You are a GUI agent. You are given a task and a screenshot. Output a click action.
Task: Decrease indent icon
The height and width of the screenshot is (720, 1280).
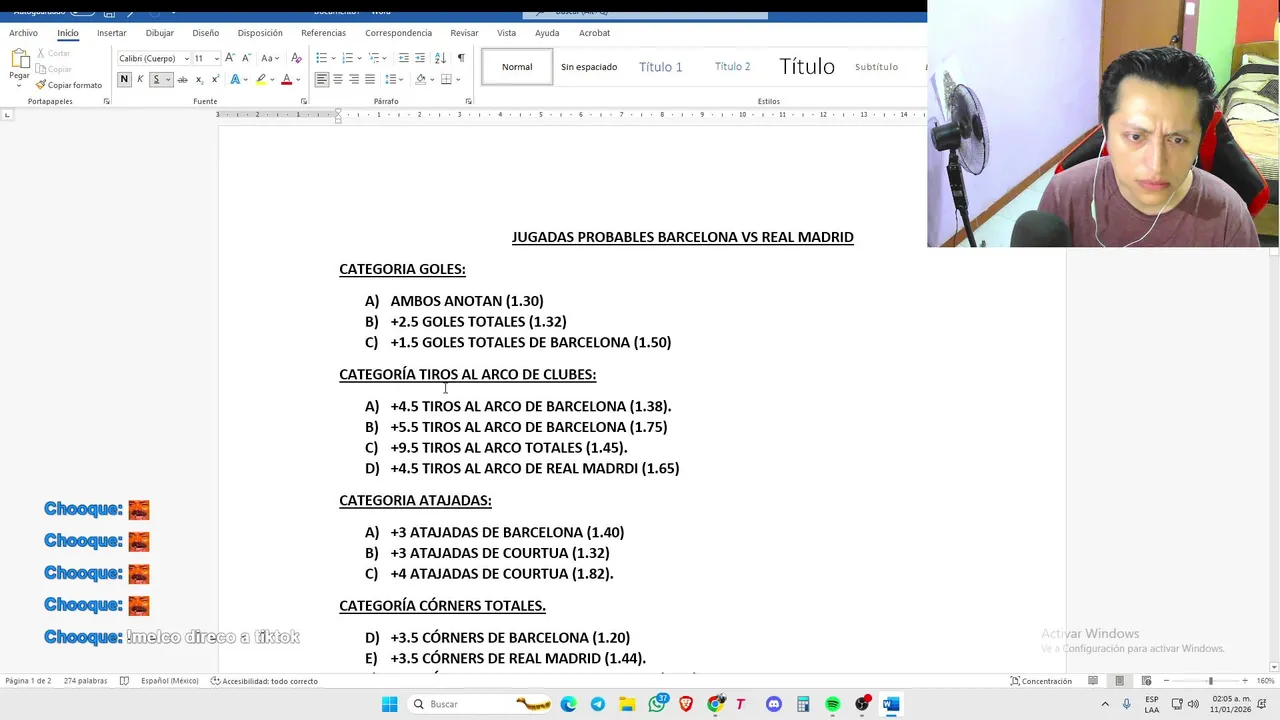click(404, 58)
